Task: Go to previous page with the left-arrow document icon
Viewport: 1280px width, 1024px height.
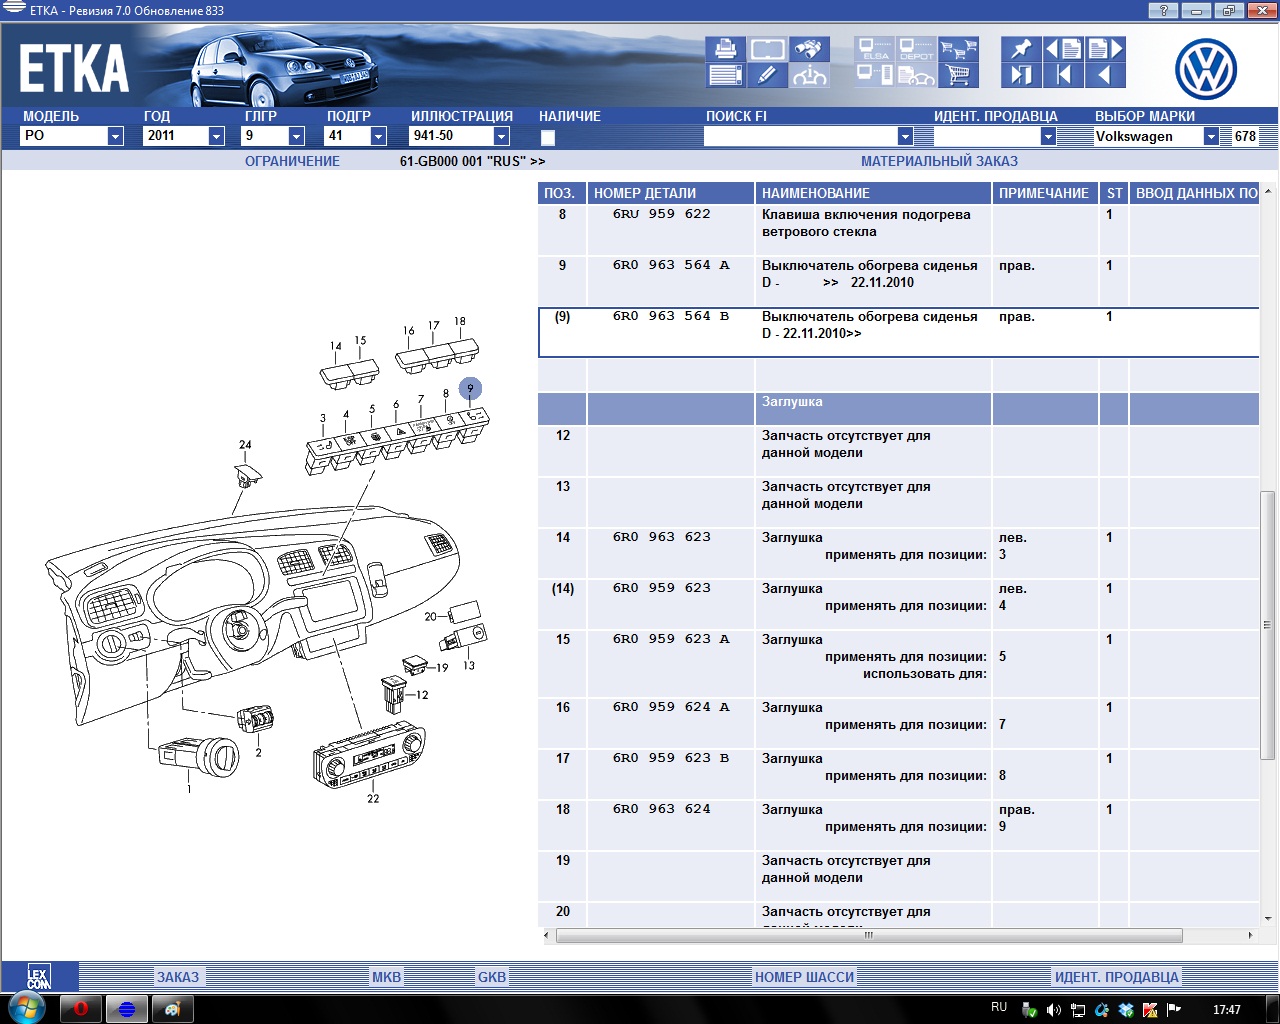Action: point(1064,49)
